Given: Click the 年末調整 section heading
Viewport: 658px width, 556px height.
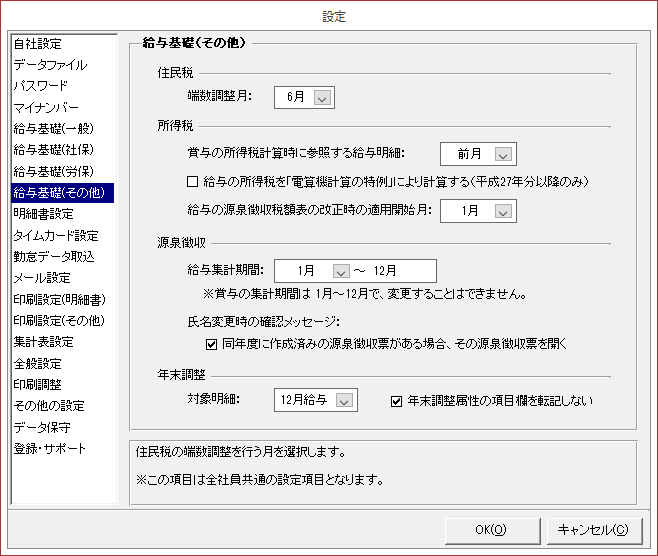Looking at the screenshot, I should point(181,375).
